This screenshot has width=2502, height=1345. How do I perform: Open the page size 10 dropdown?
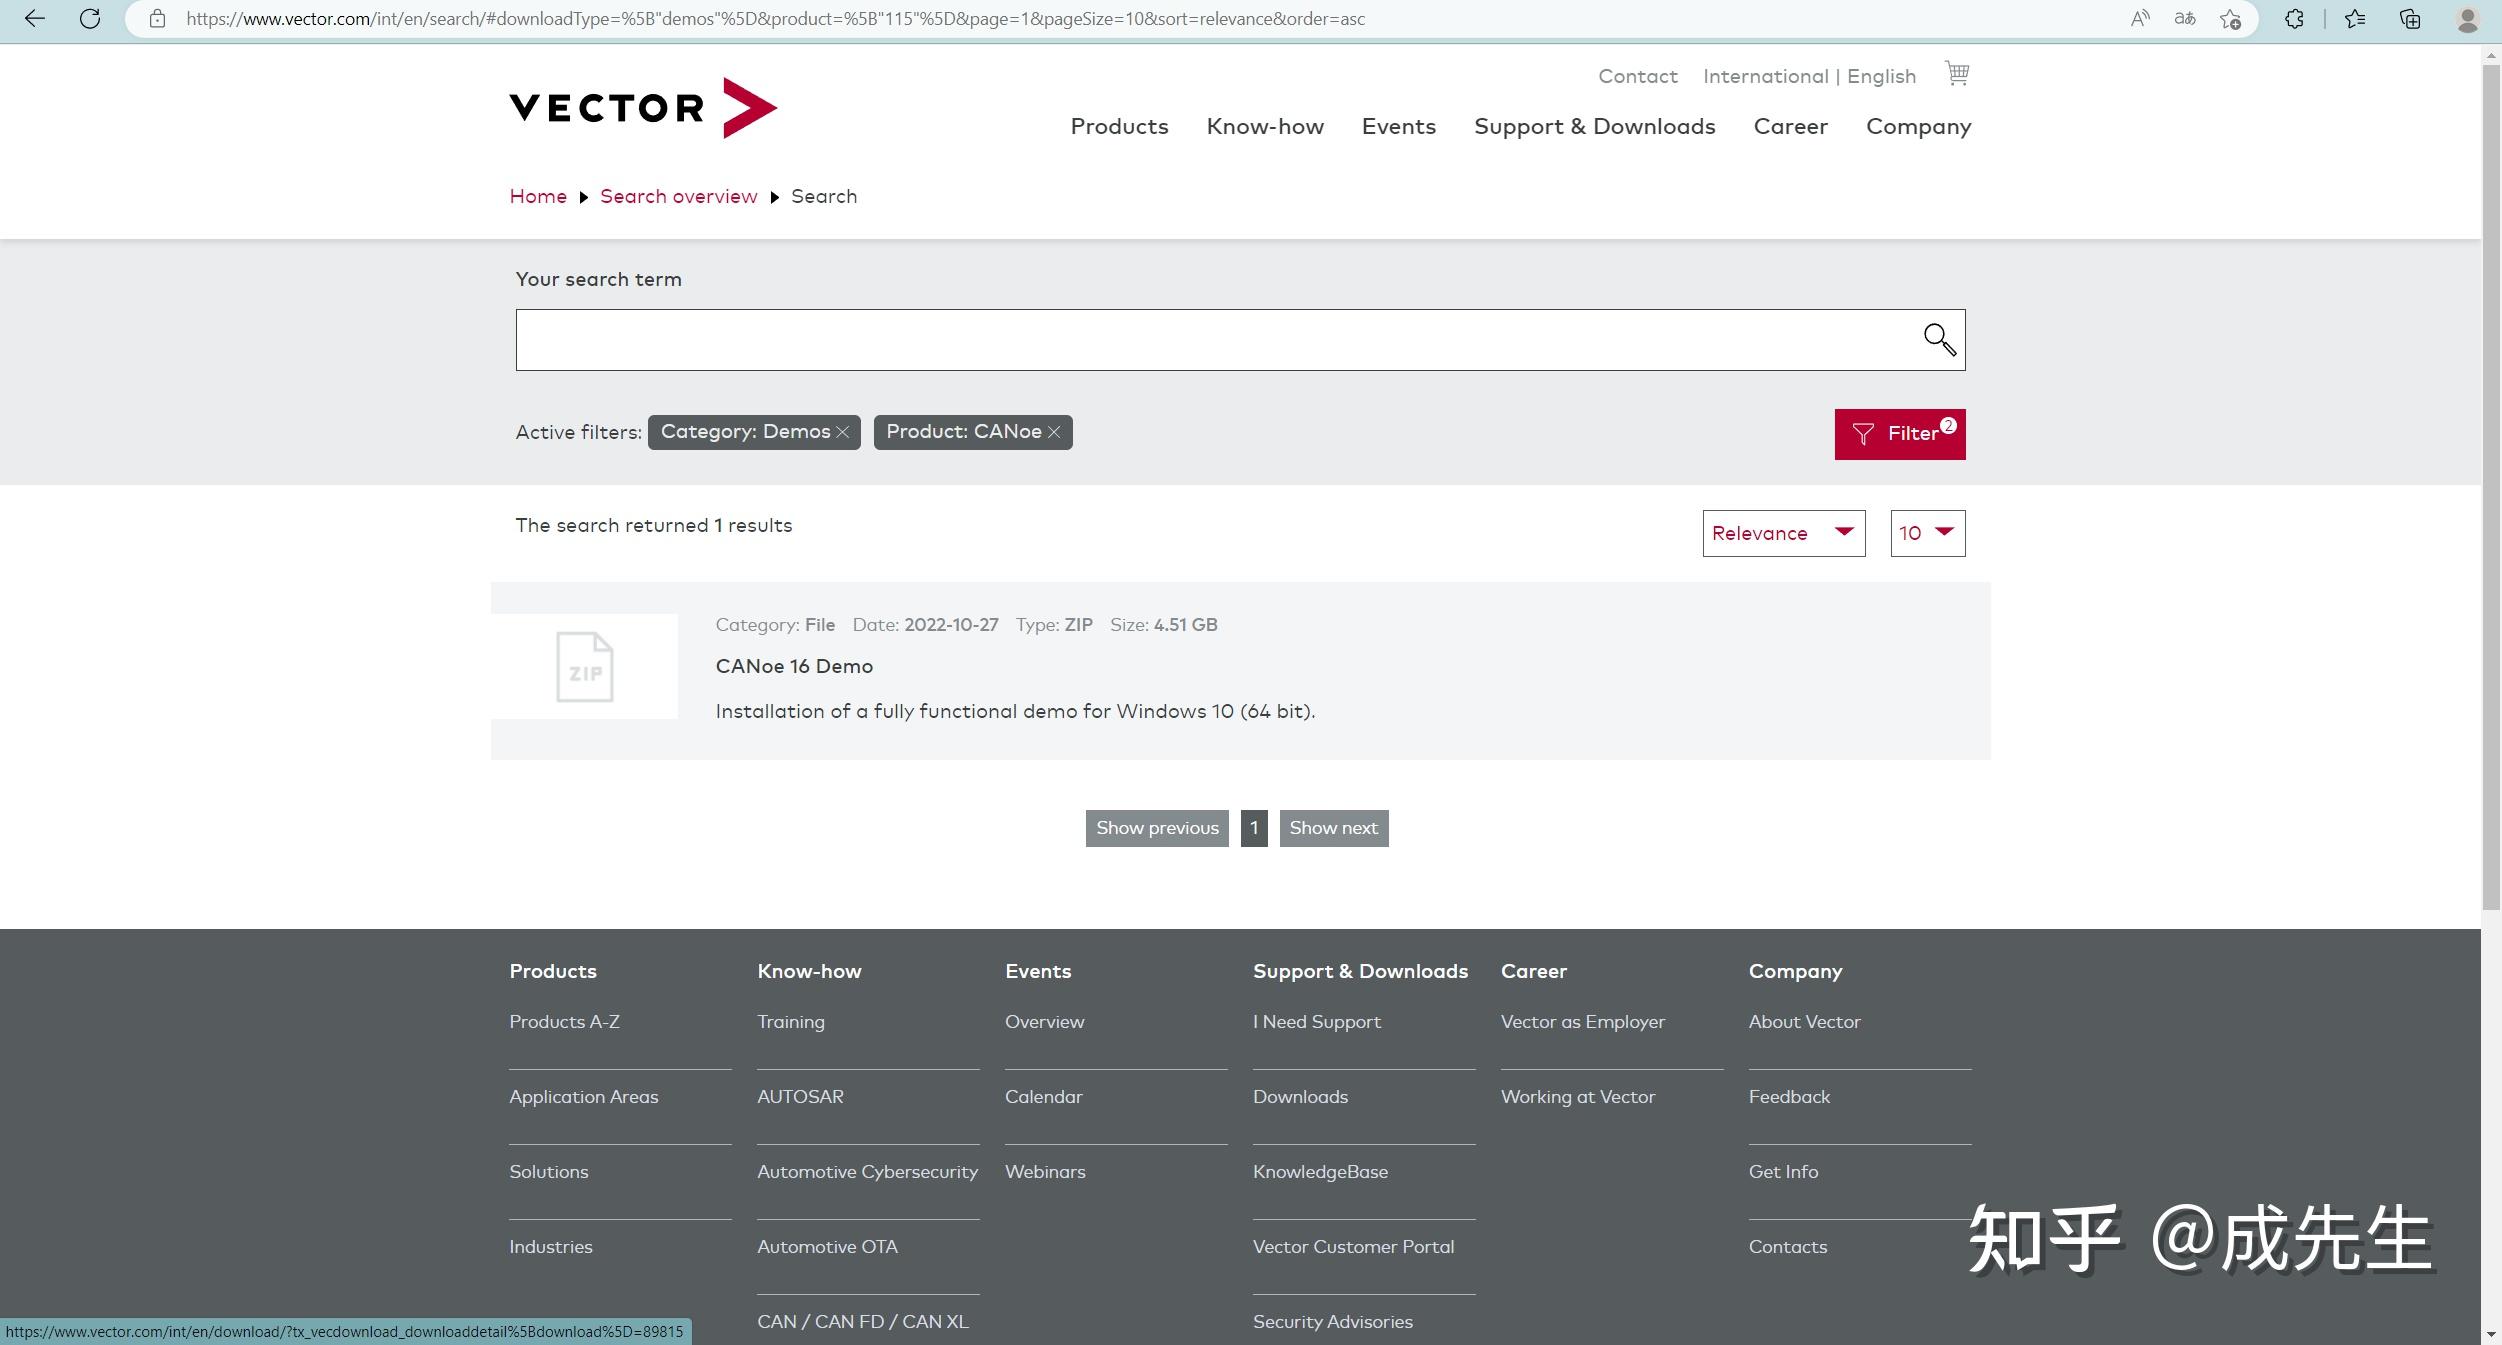(x=1927, y=533)
